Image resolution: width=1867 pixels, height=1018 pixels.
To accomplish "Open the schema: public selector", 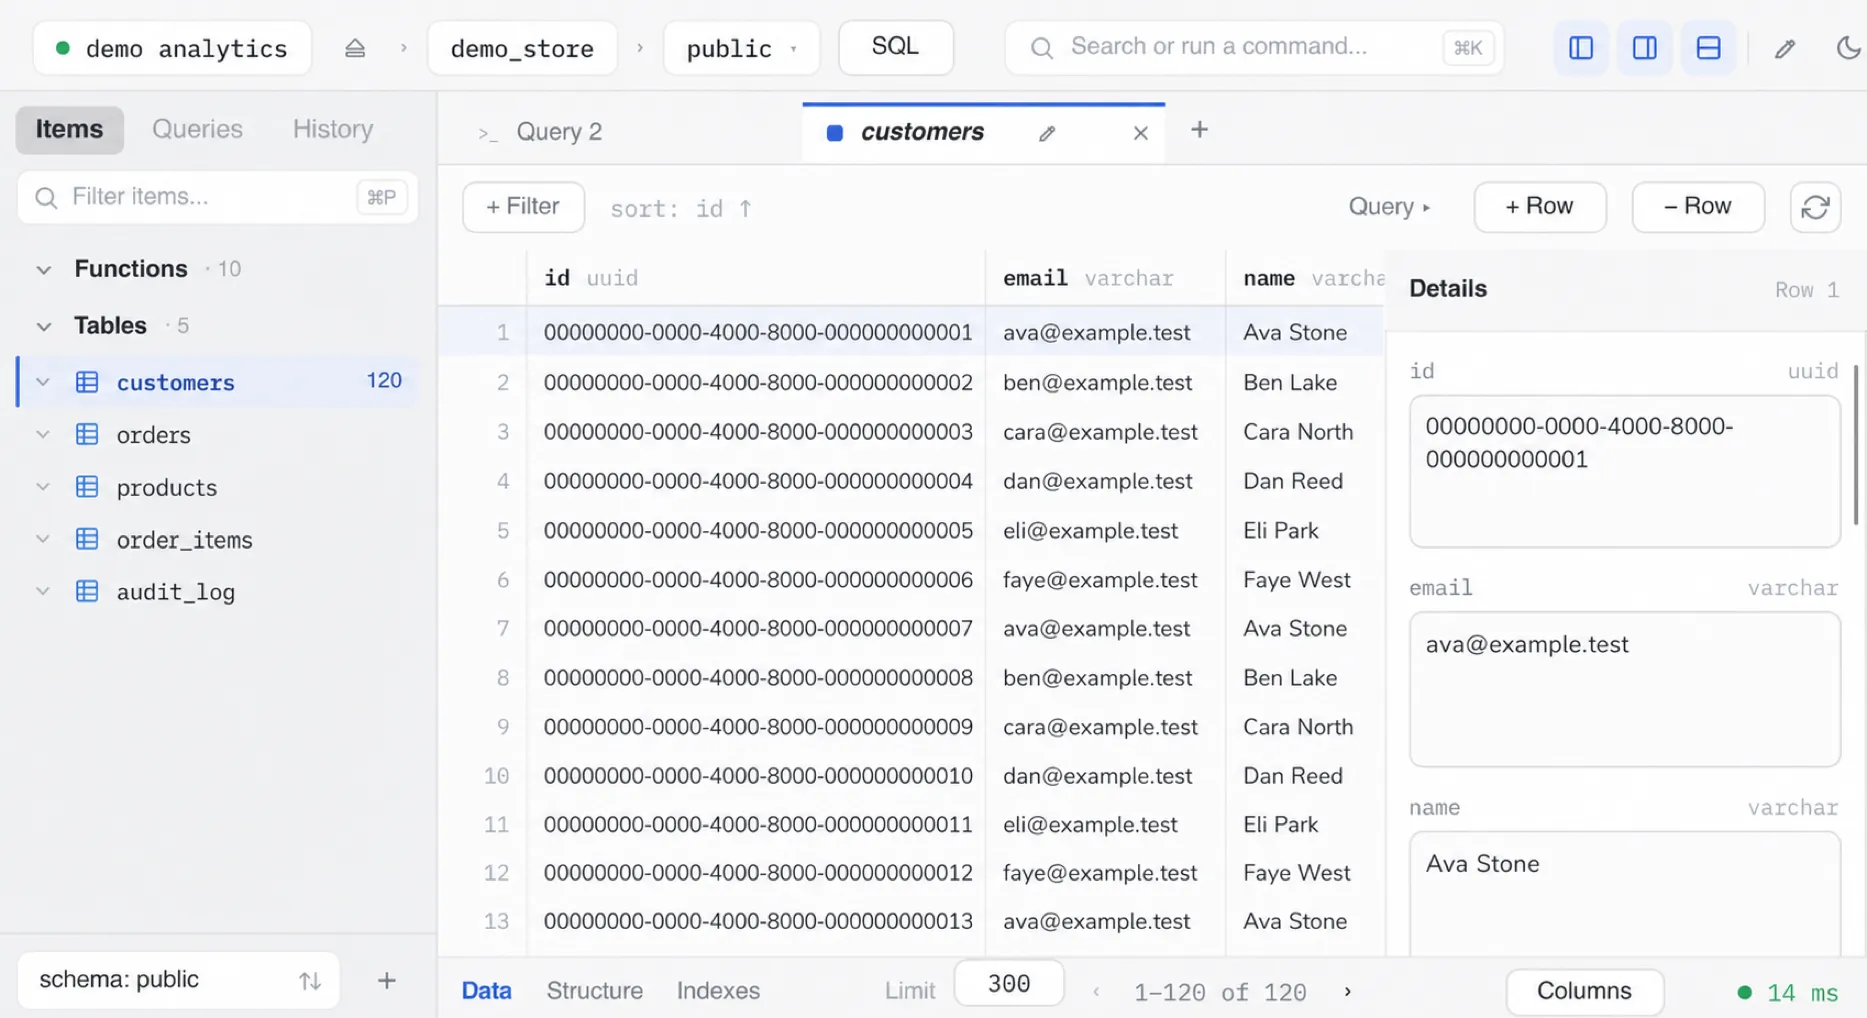I will coord(179,980).
